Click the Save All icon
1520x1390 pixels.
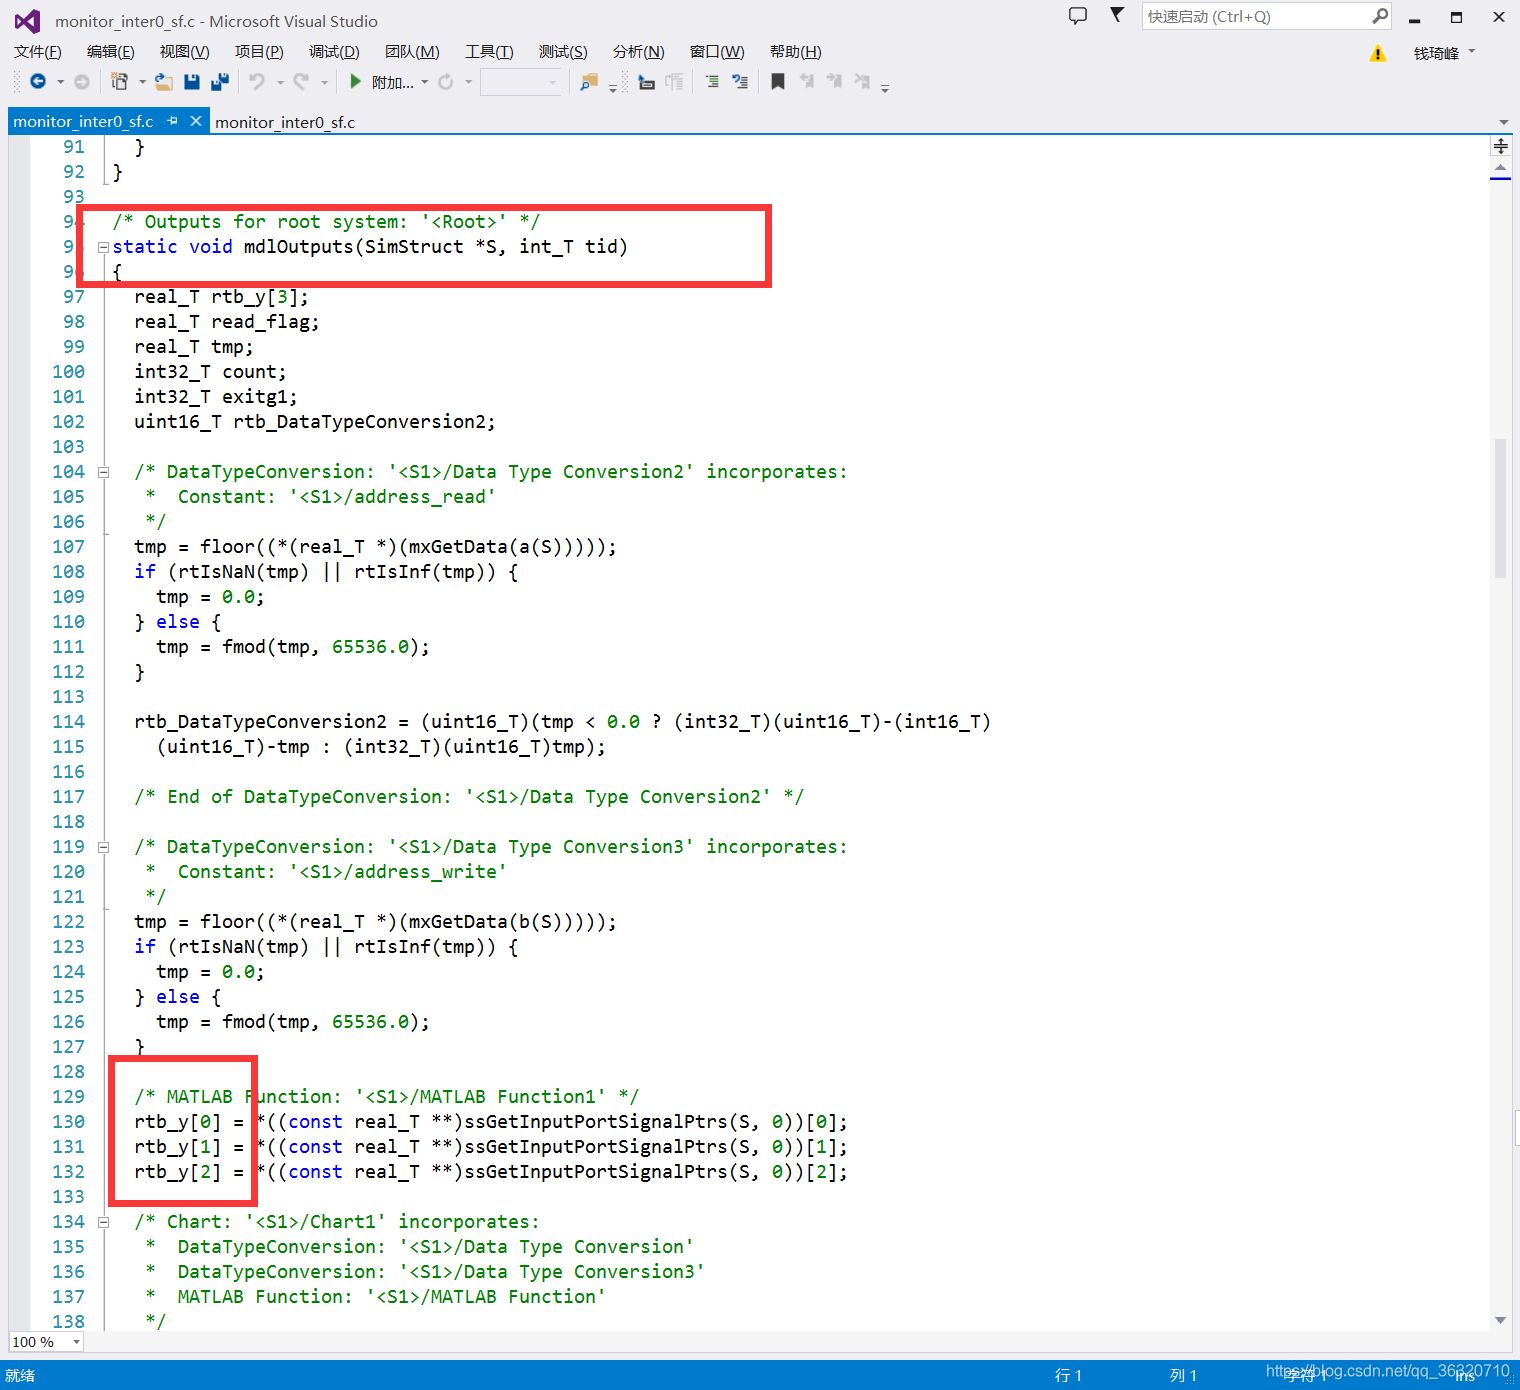click(220, 82)
